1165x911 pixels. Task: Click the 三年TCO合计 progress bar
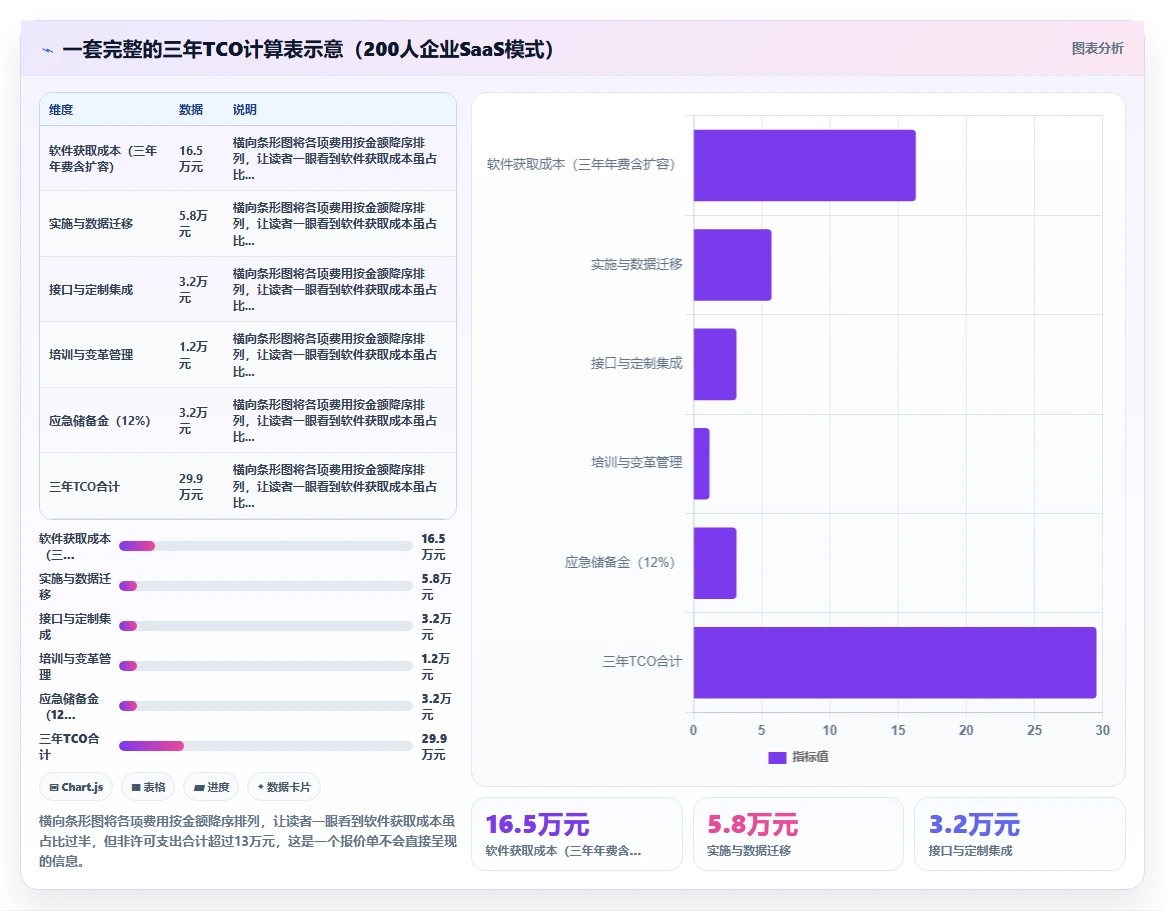pos(265,746)
